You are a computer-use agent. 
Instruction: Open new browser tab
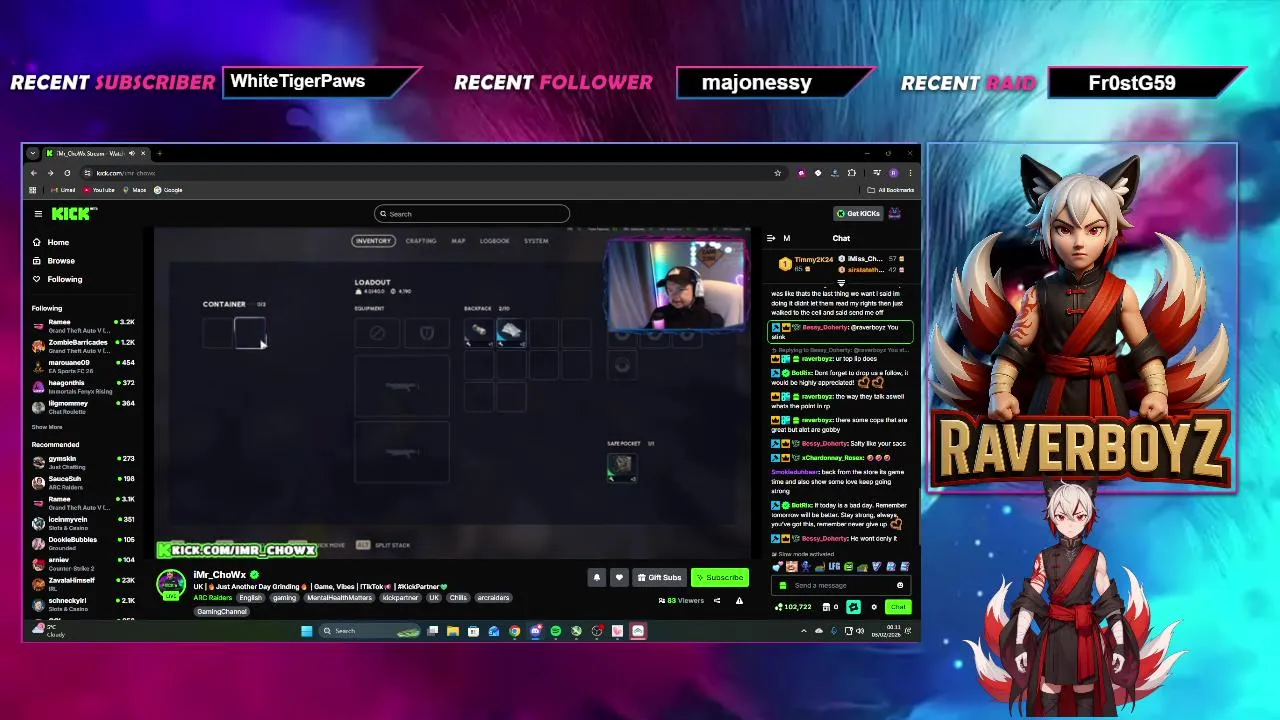click(159, 154)
